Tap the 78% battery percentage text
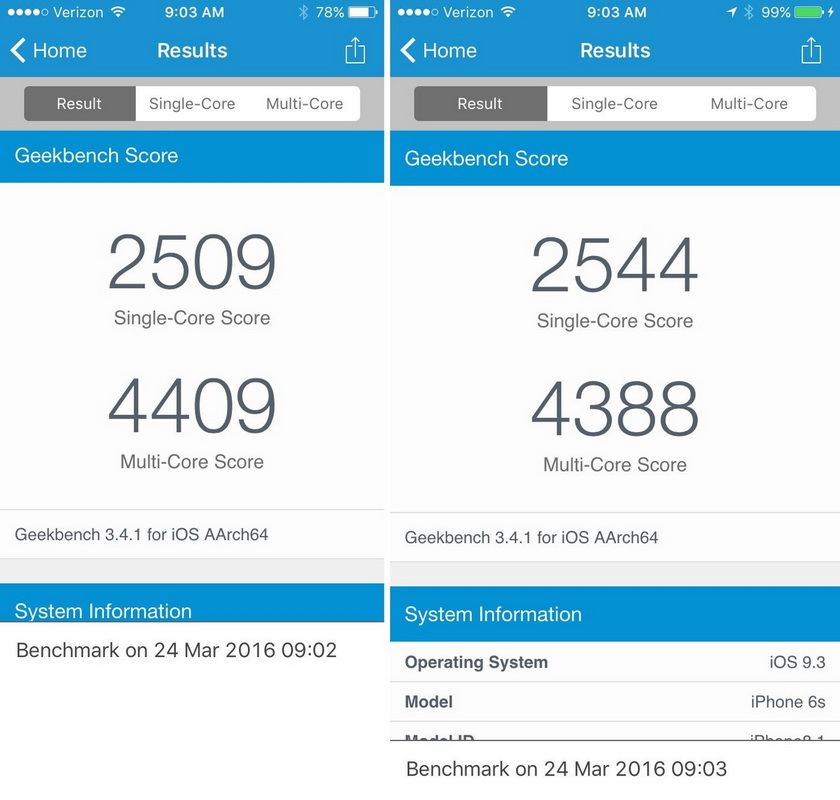The width and height of the screenshot is (840, 800). pos(329,12)
